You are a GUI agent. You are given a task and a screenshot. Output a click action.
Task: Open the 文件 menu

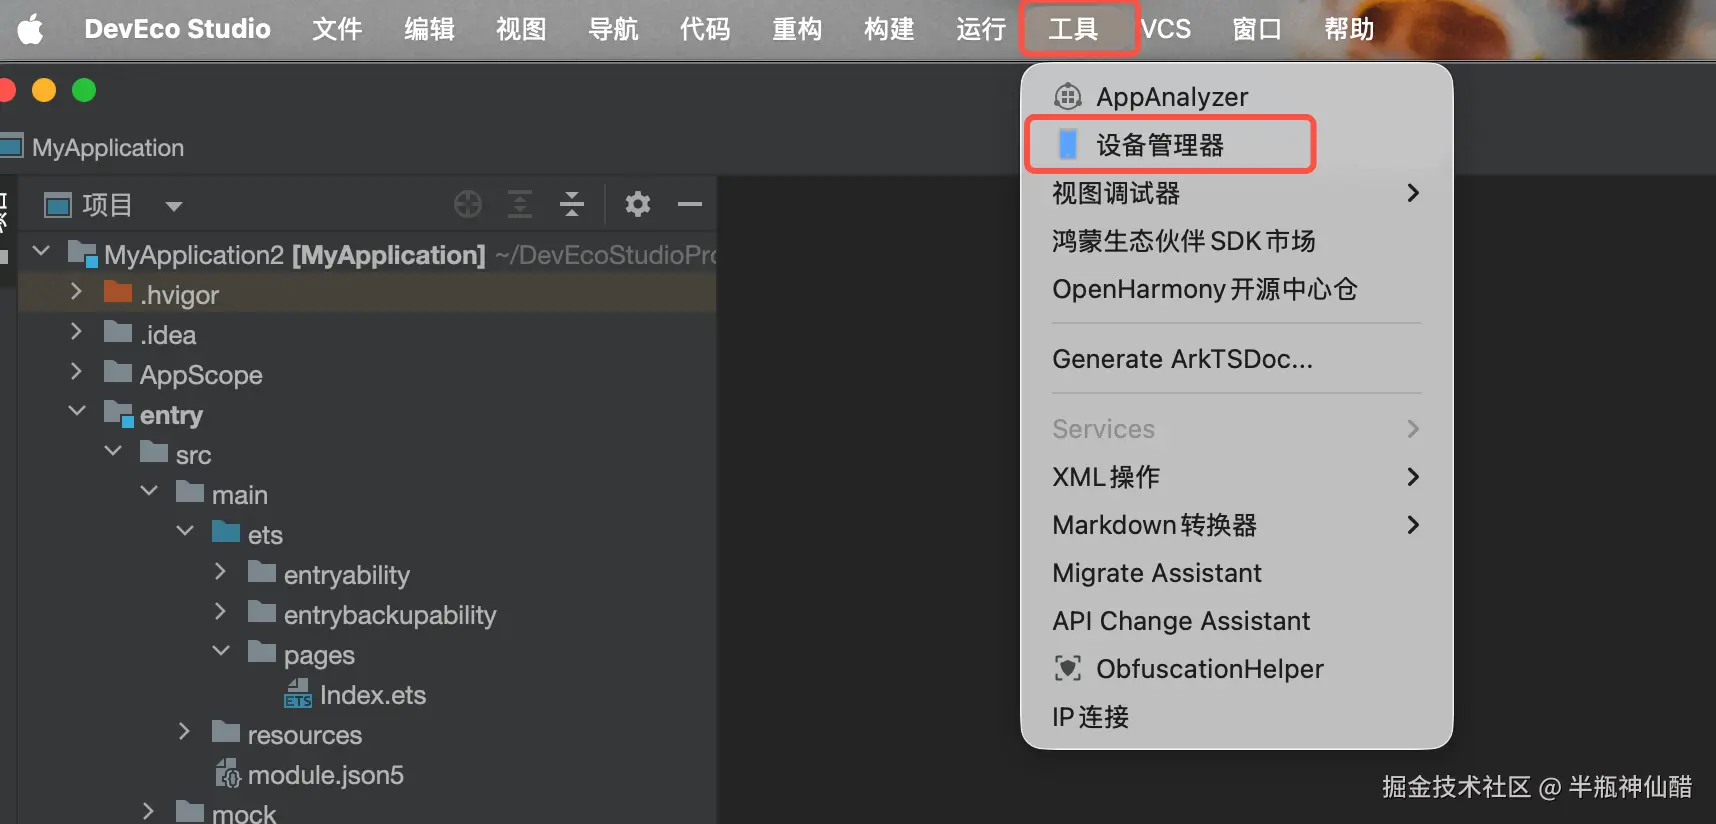tap(337, 29)
